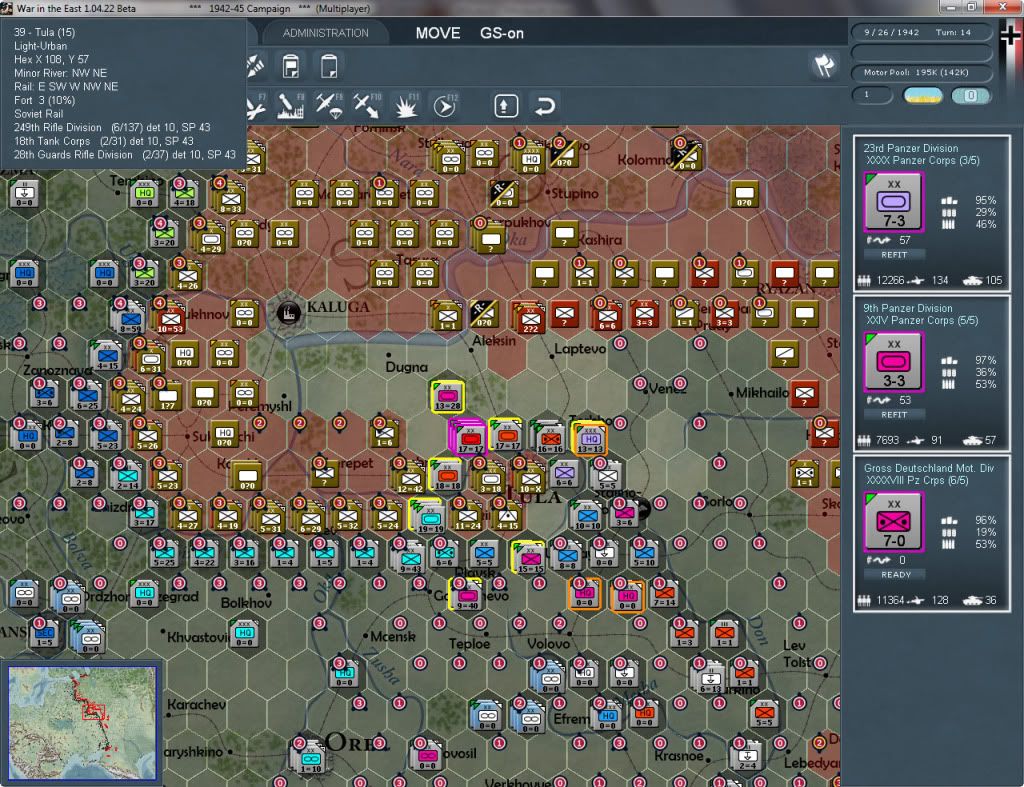1024x787 pixels.
Task: Click the save-game disk icon with flag
Action: (291, 67)
